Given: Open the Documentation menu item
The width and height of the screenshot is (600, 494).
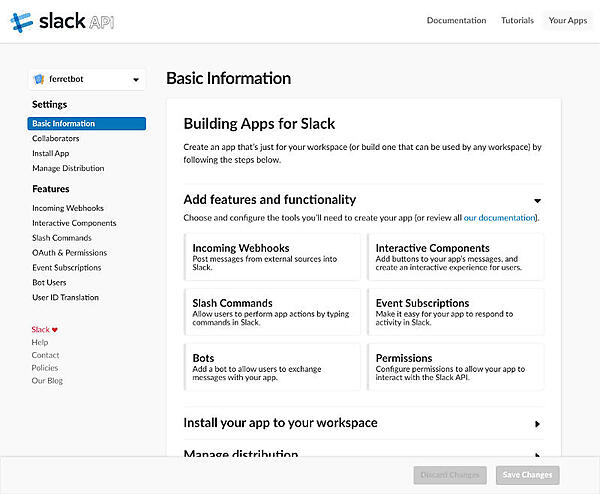Looking at the screenshot, I should pos(456,20).
